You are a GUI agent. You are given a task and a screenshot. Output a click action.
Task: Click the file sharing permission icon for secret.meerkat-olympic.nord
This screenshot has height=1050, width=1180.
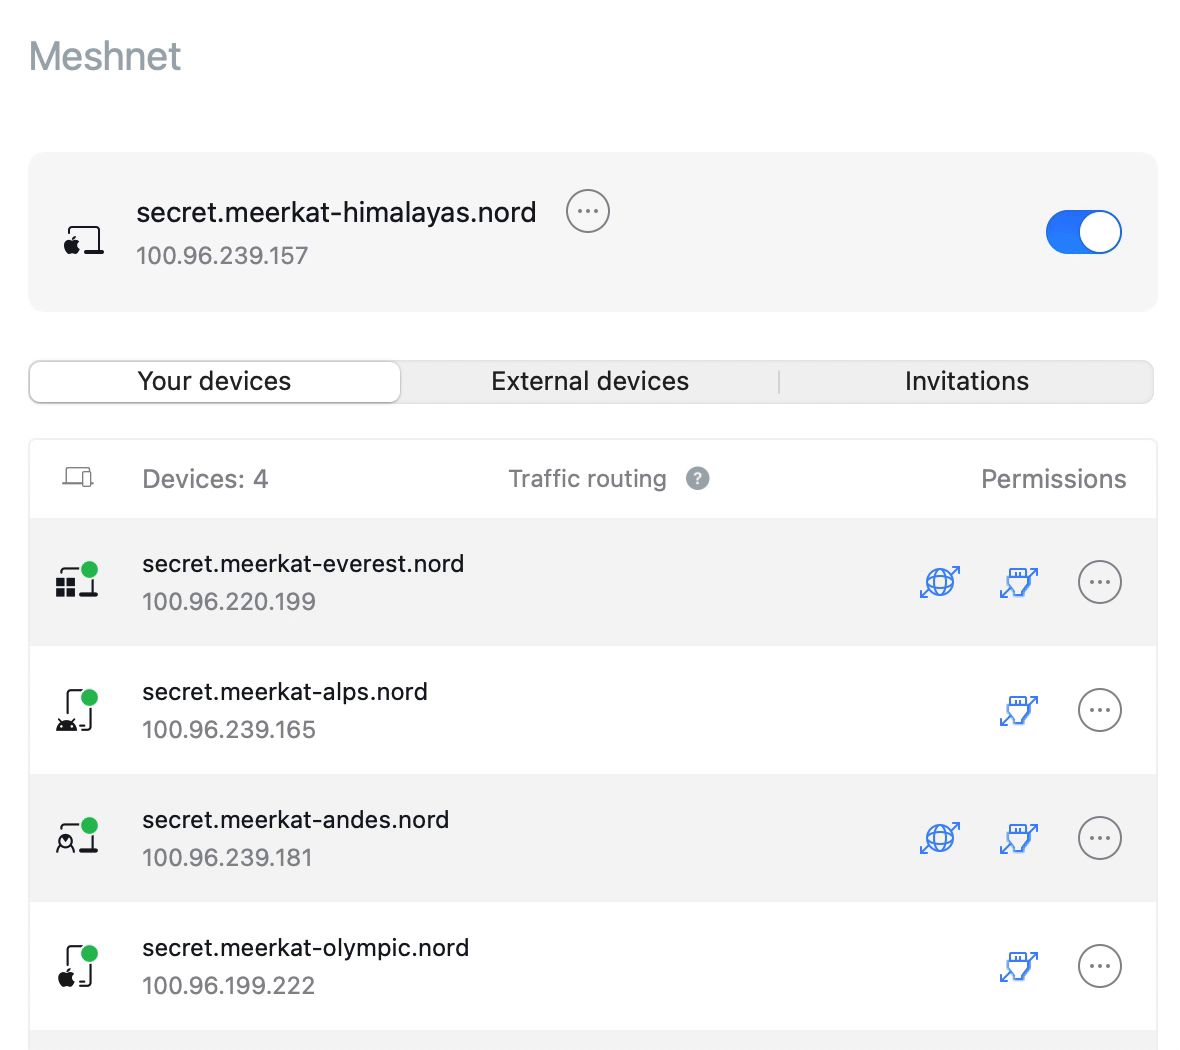click(1018, 966)
